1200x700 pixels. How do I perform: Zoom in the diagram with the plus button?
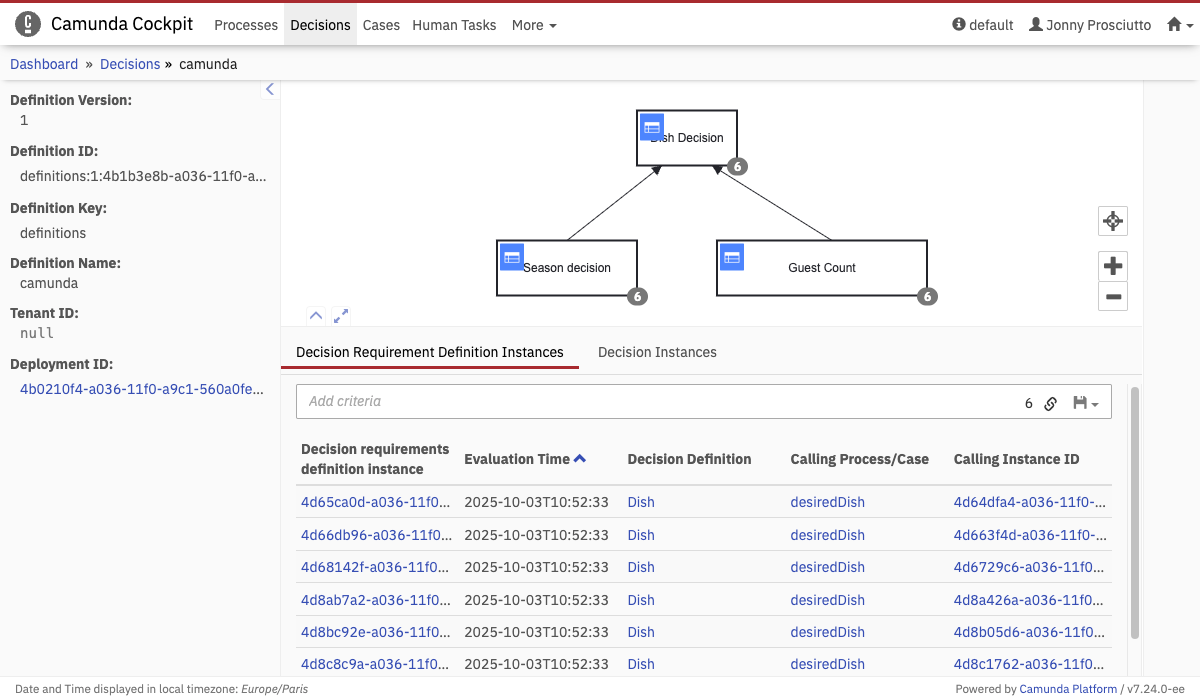point(1112,266)
